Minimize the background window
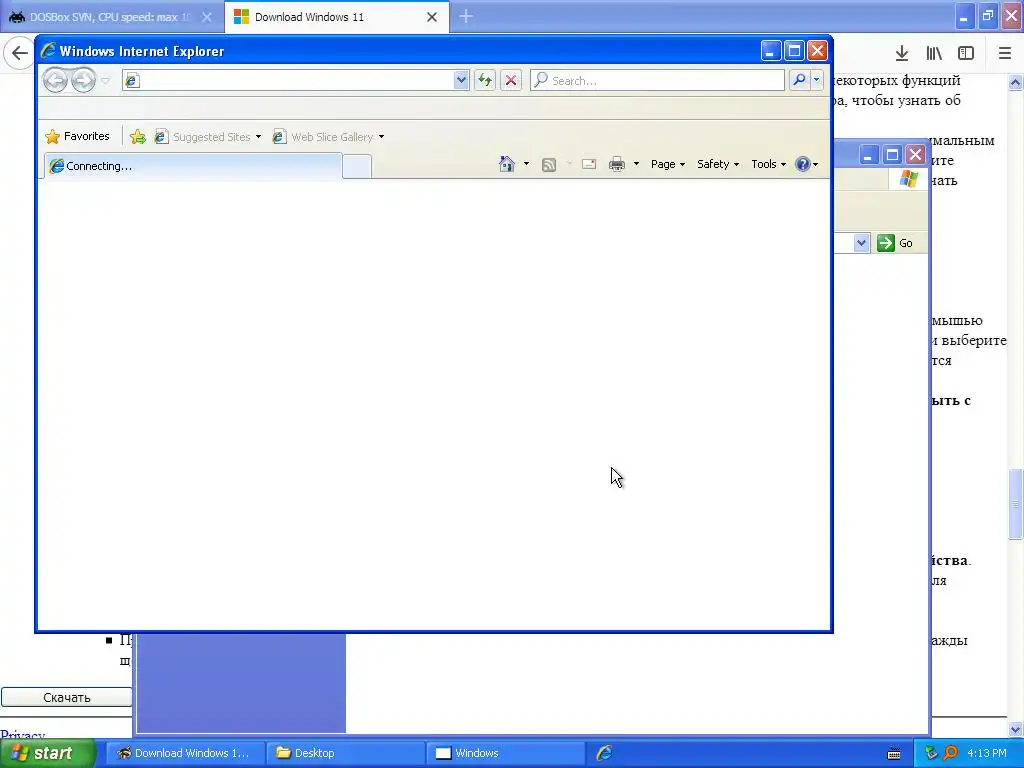The width and height of the screenshot is (1024, 768). point(868,155)
